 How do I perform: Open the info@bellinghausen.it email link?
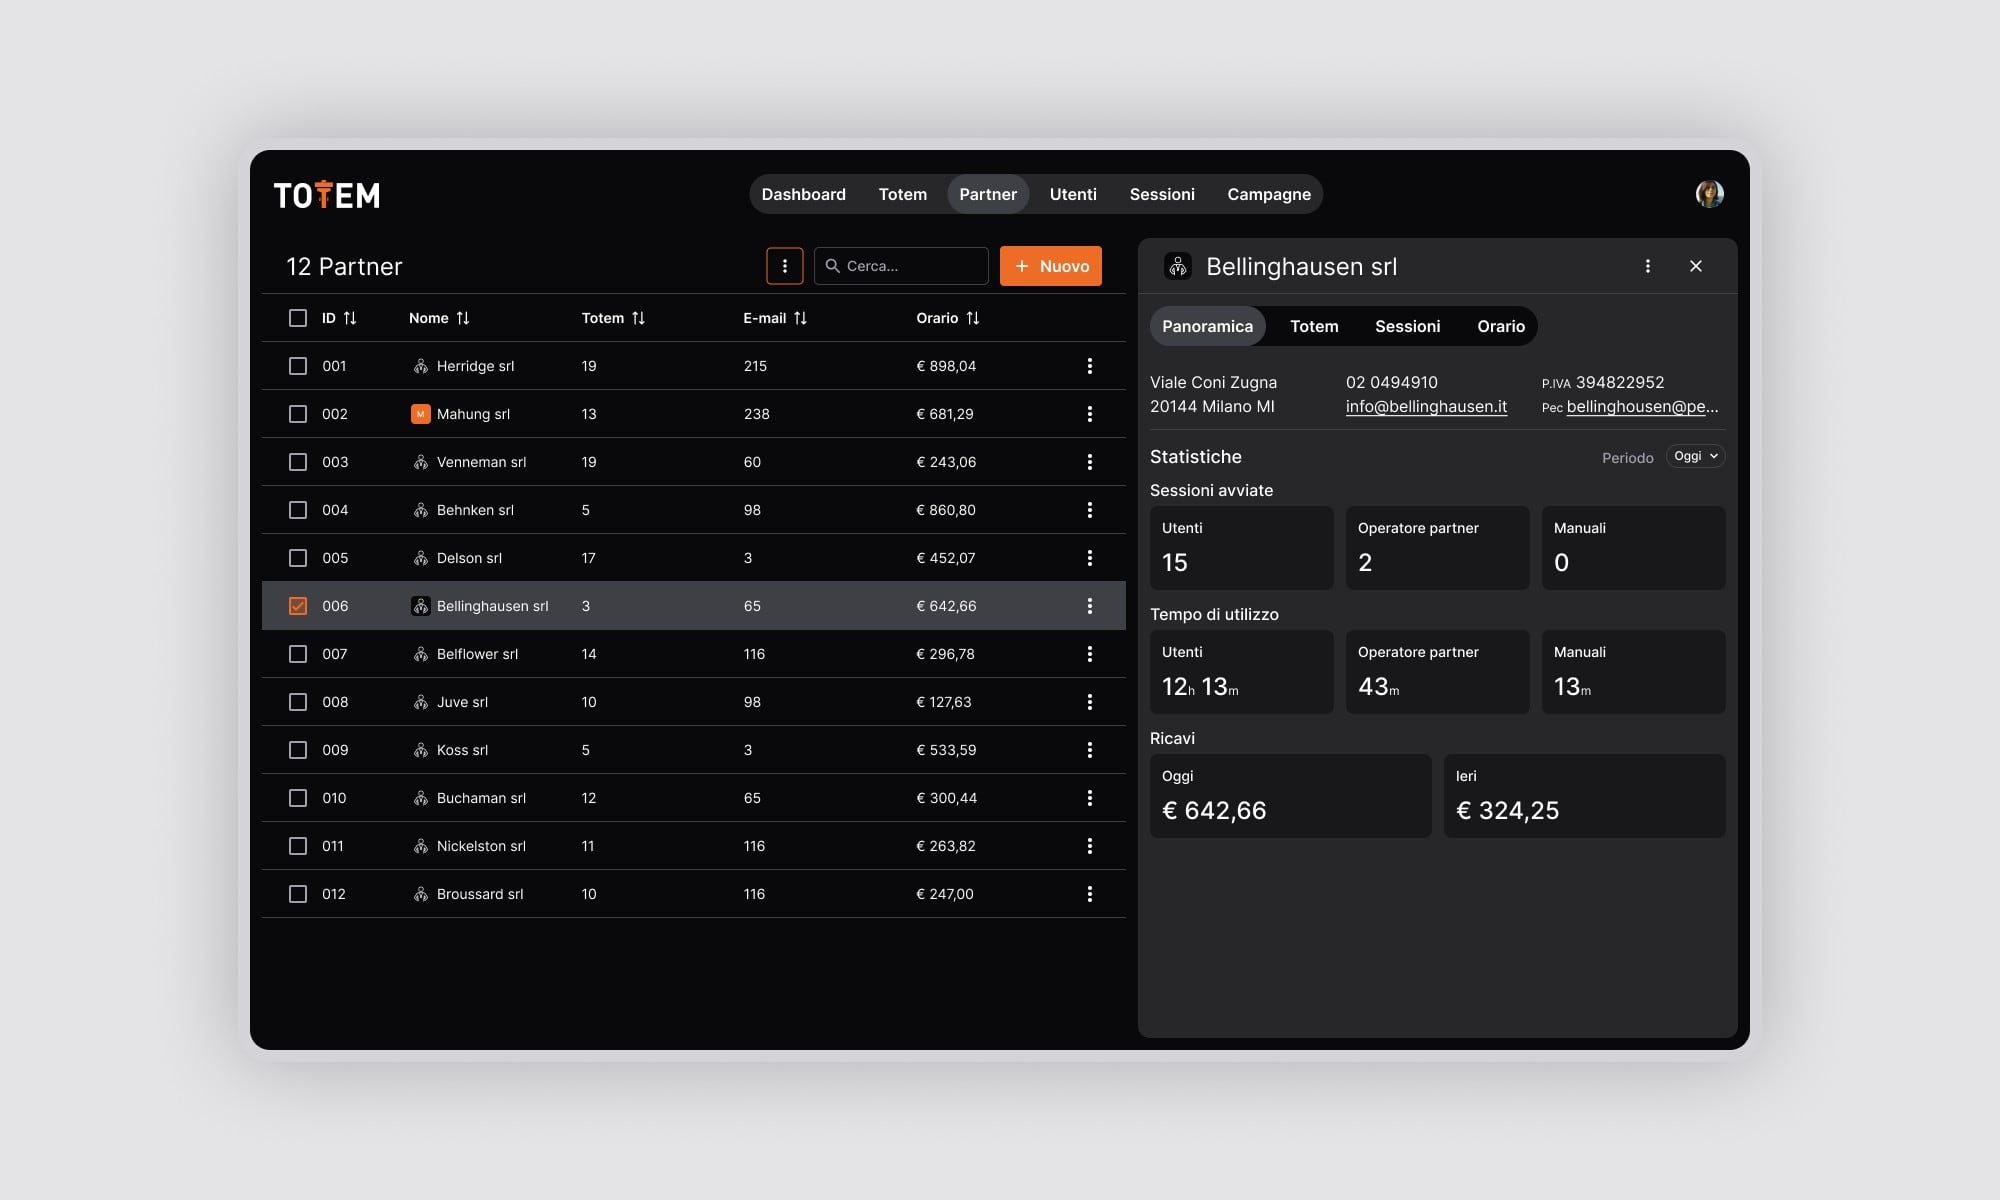tap(1426, 406)
